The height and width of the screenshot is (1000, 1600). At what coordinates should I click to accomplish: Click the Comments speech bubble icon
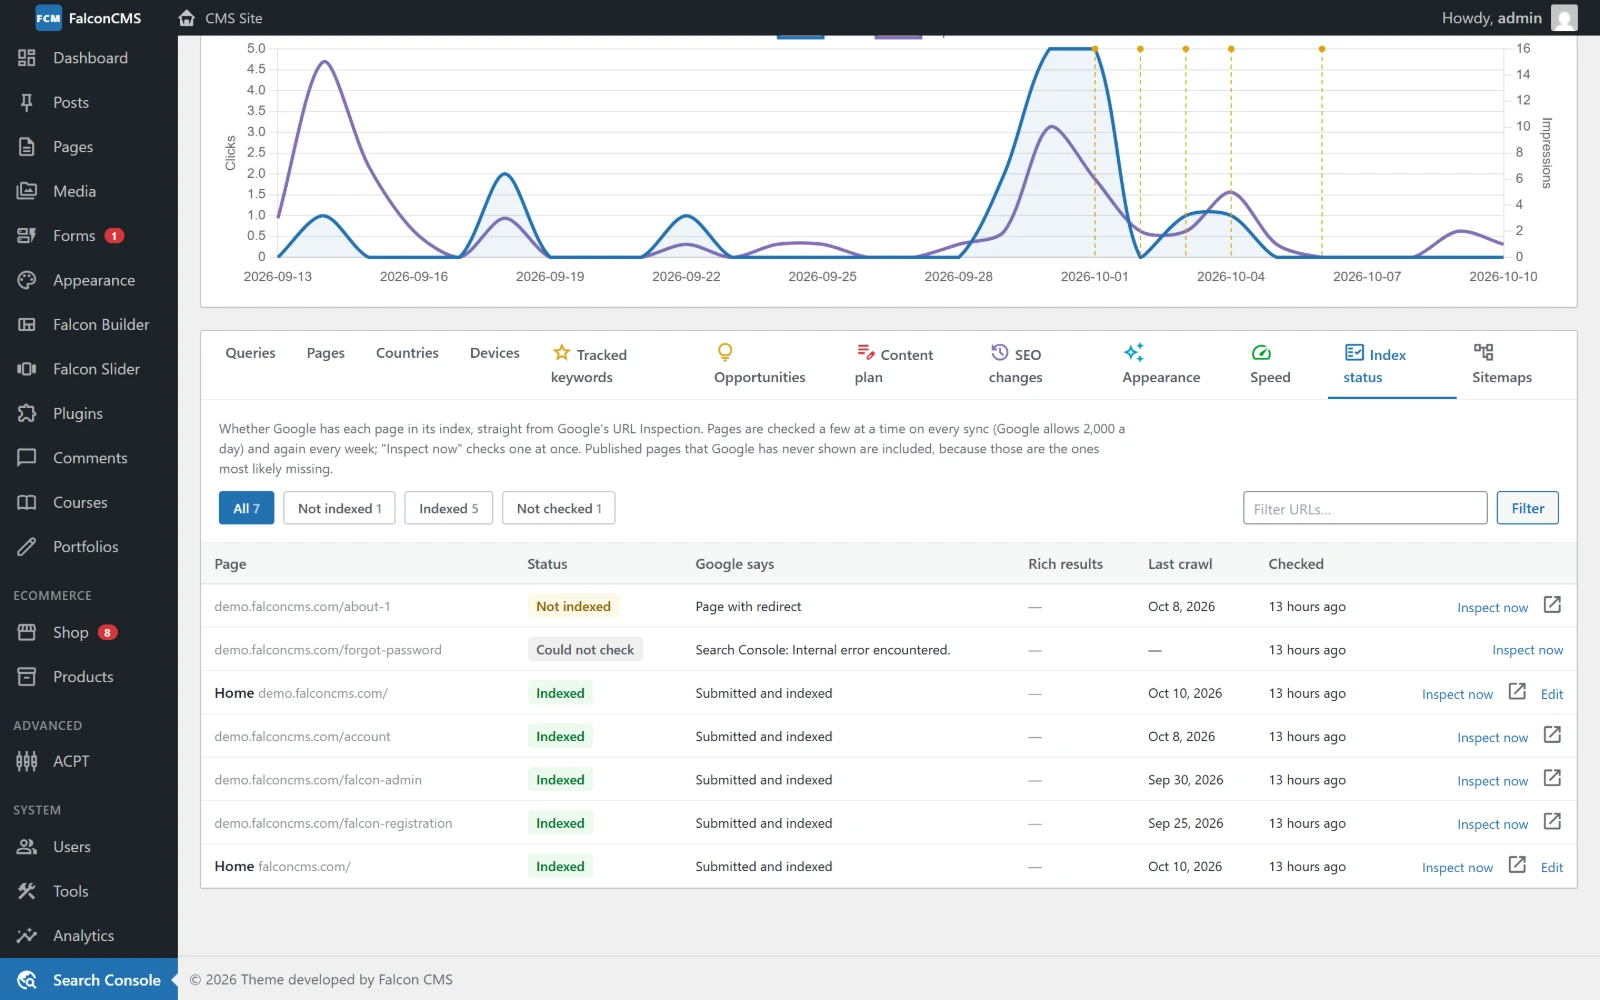click(27, 458)
